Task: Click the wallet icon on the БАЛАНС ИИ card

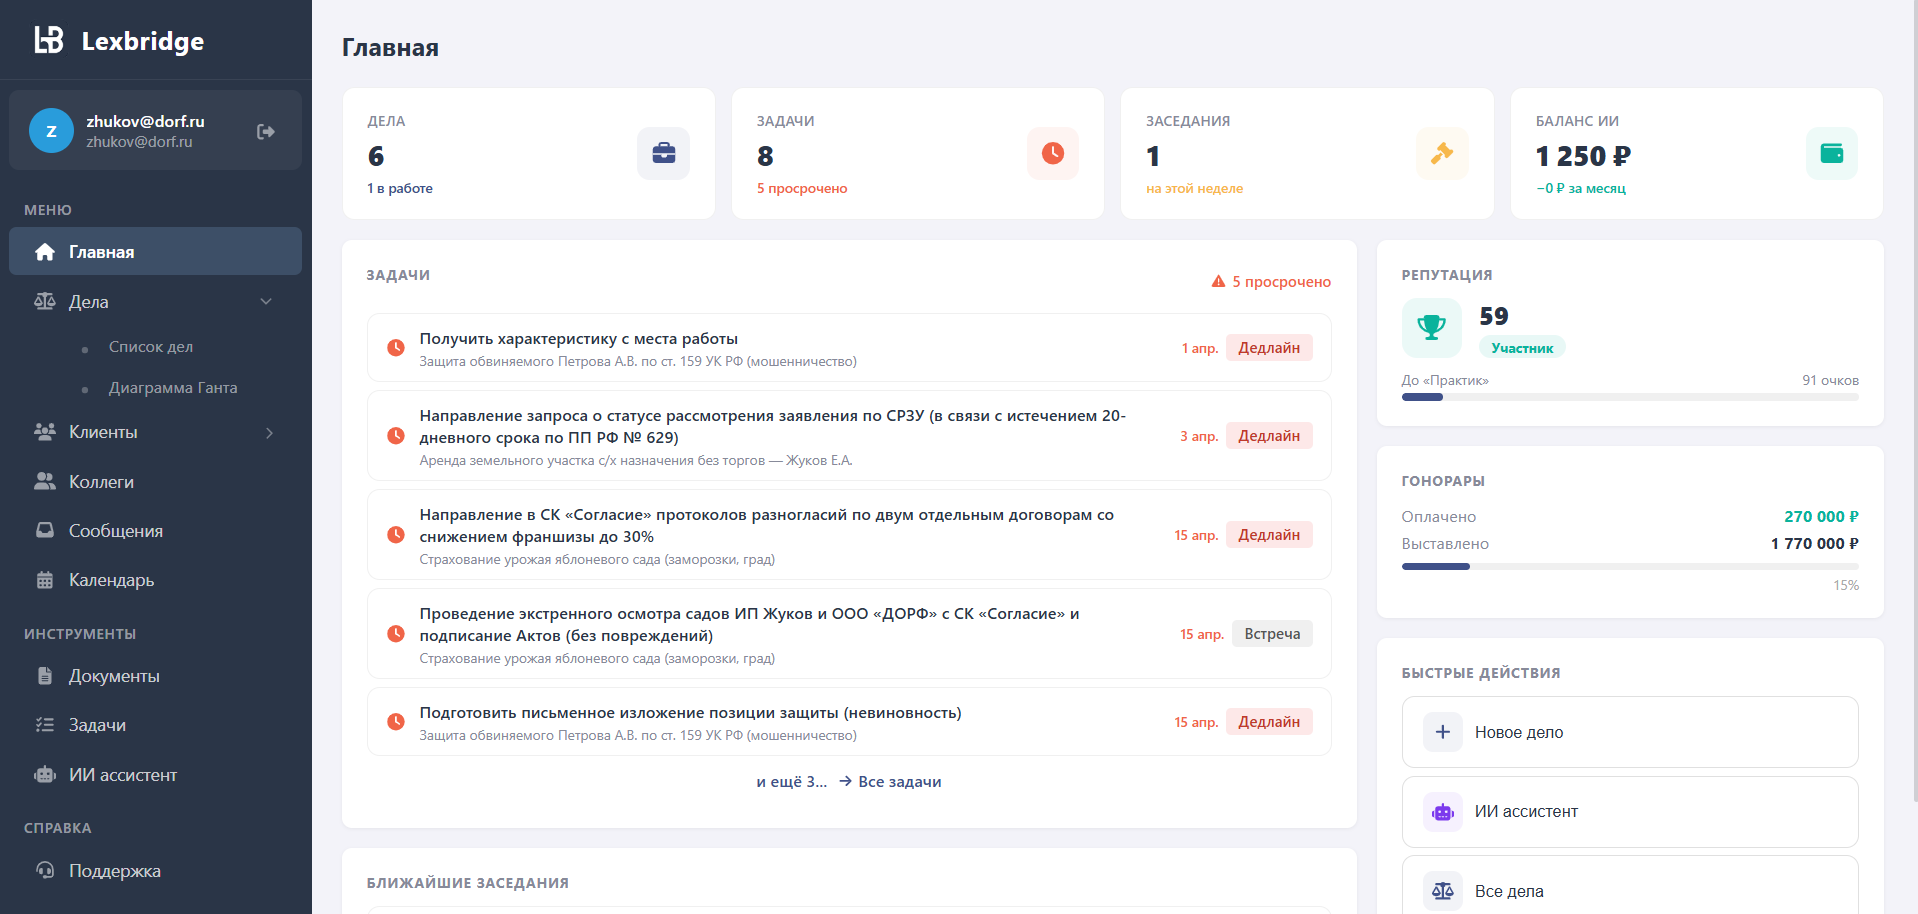Action: point(1830,153)
